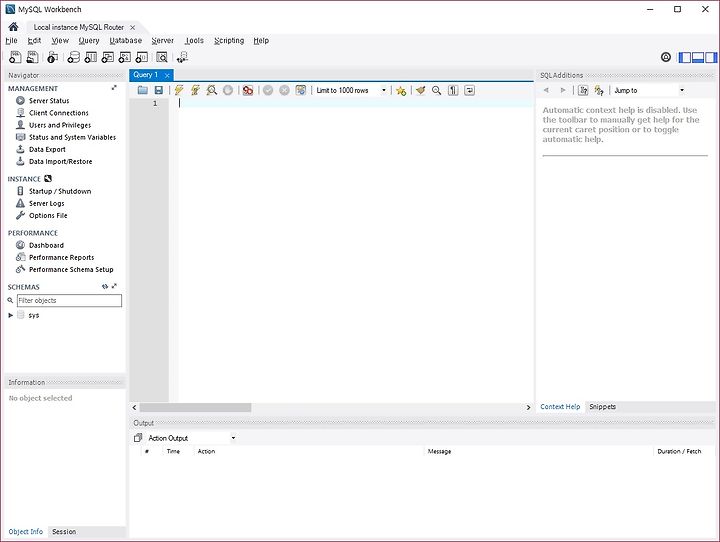Save script icon in Query 1 toolbar
This screenshot has width=720, height=542.
[x=158, y=90]
